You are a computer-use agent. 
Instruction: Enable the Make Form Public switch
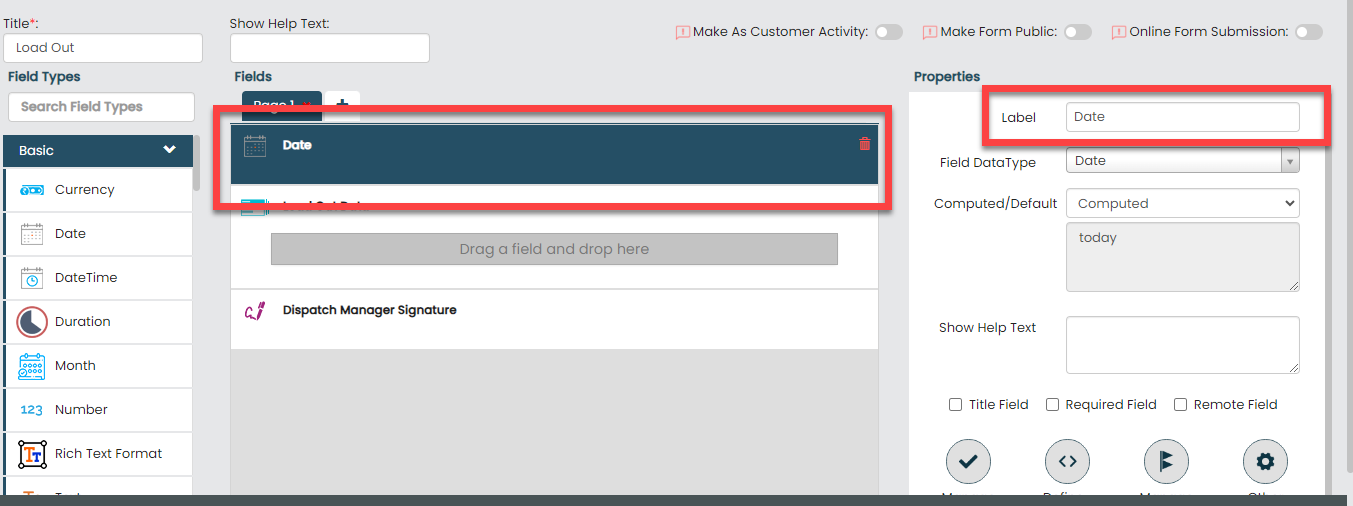1077,32
